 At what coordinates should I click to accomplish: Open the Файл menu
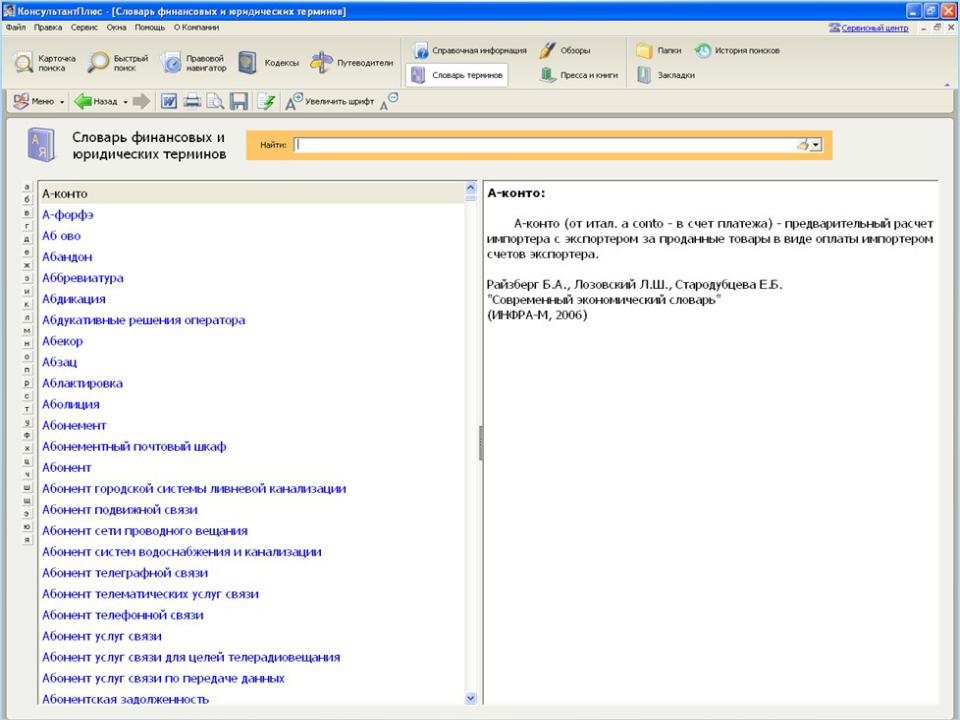[16, 28]
